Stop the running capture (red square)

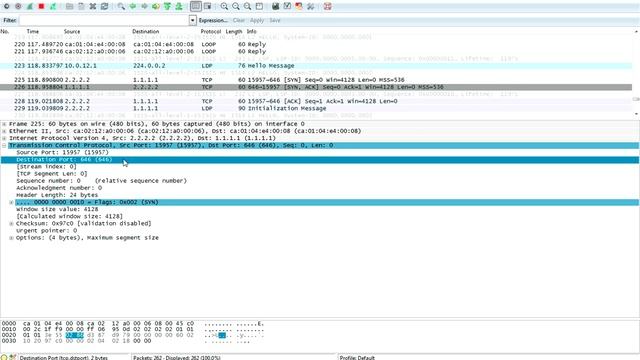[x=41, y=7]
